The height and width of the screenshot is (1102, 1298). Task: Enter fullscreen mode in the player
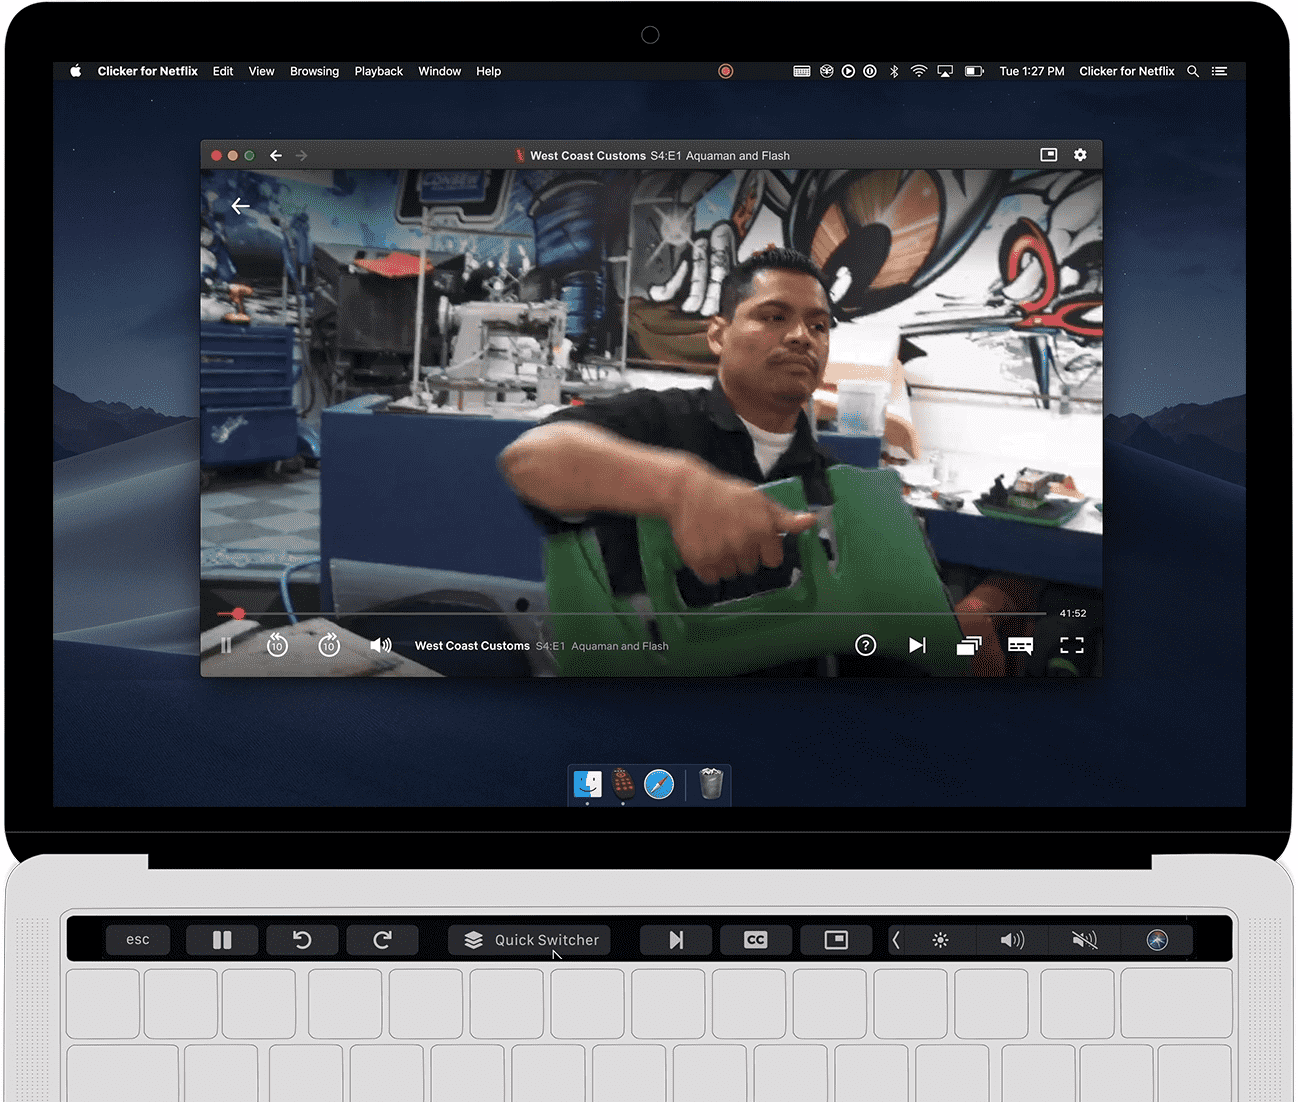tap(1072, 645)
